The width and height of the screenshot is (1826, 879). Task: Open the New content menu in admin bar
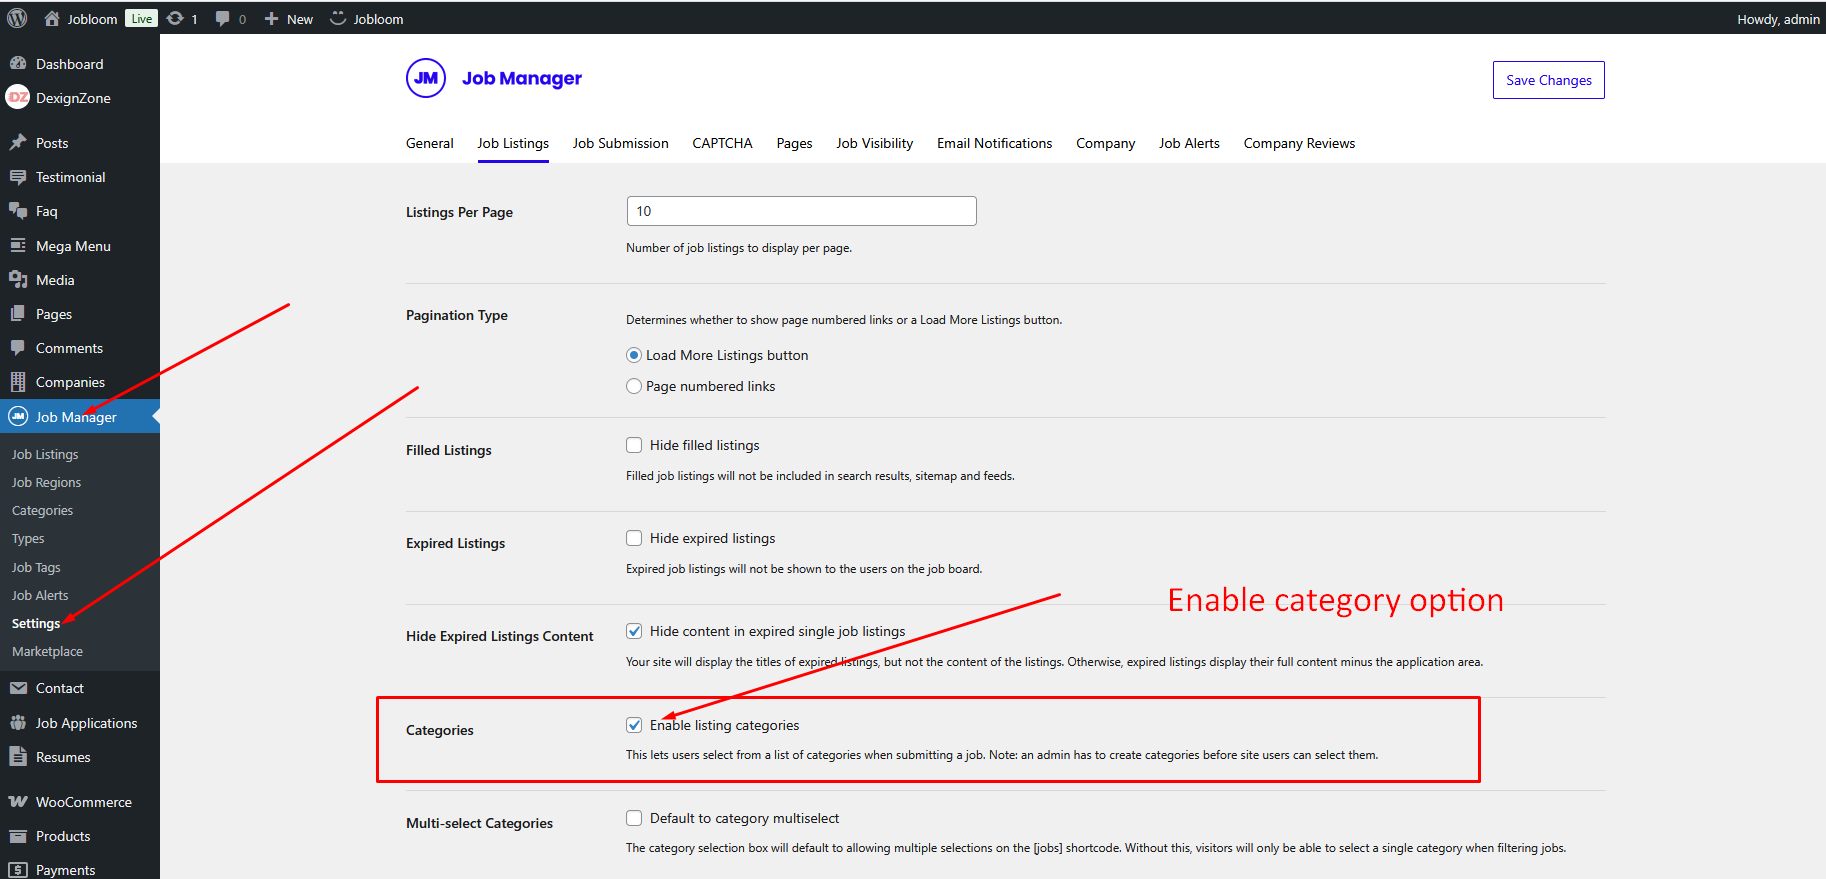289,19
